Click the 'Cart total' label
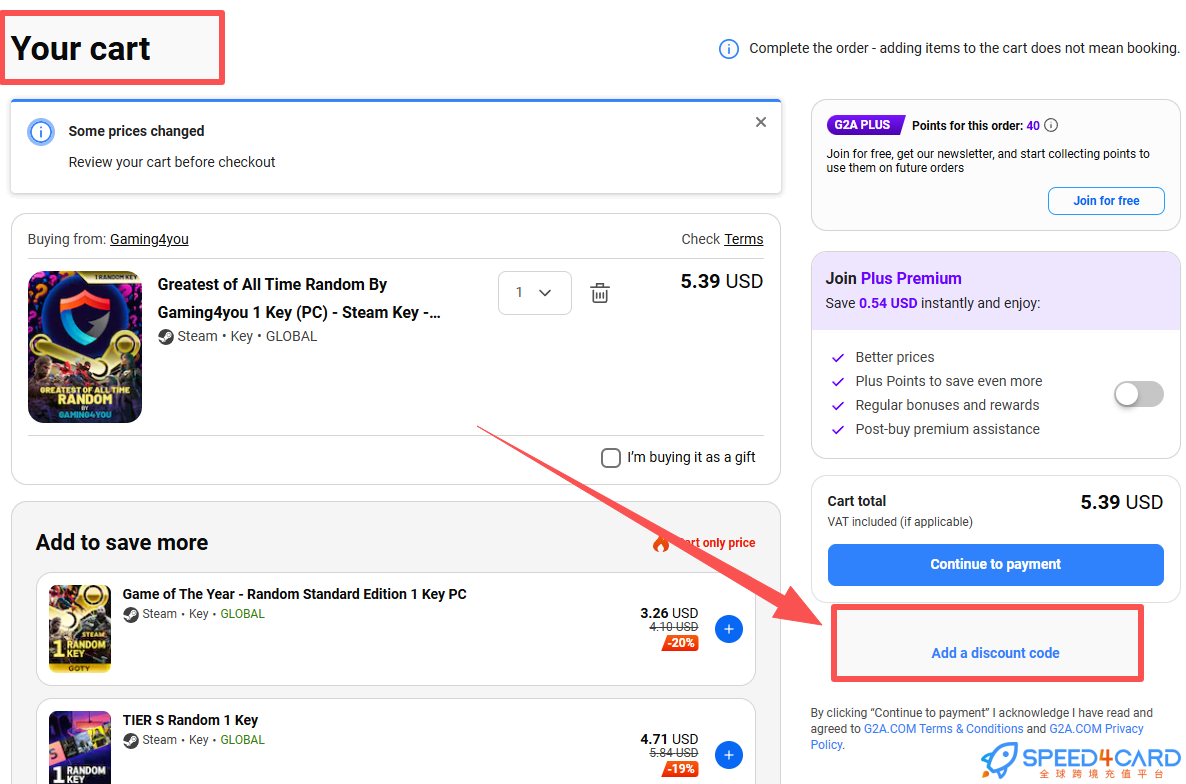Screen dimensions: 1186x784 (x=856, y=501)
